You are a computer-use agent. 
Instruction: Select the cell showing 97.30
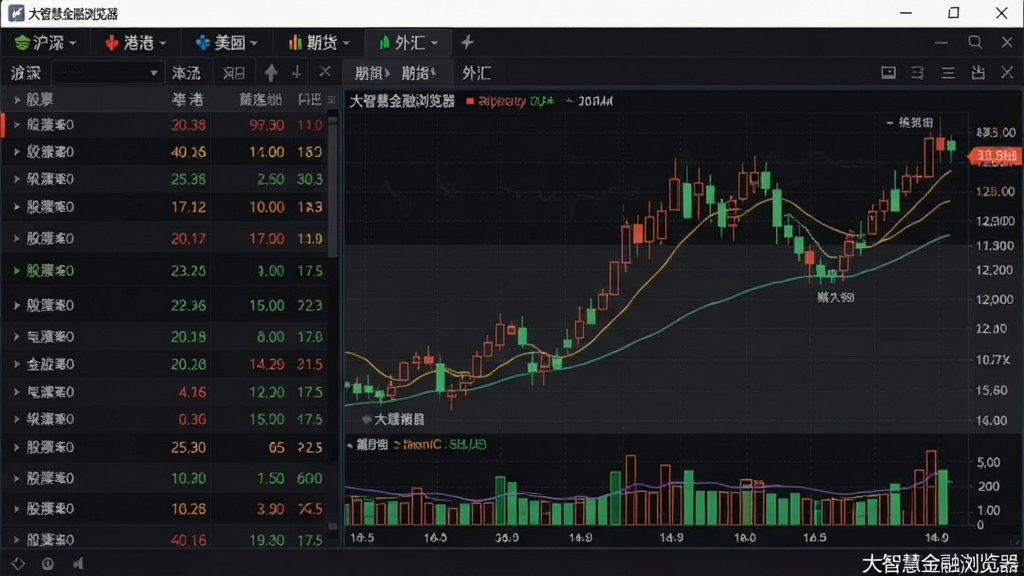266,125
